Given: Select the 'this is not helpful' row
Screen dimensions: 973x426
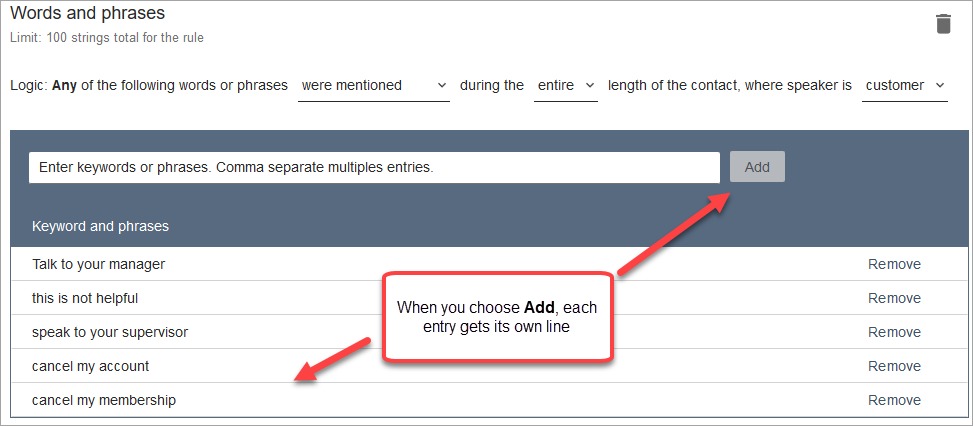Looking at the screenshot, I should 85,298.
